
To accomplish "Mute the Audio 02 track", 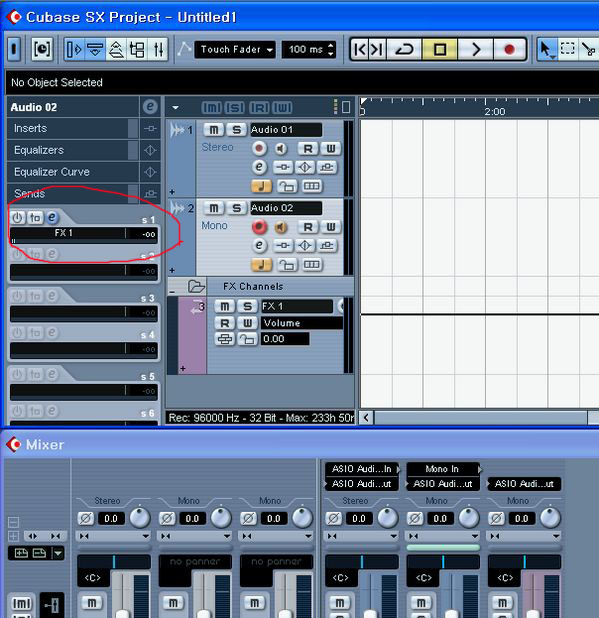I will pyautogui.click(x=214, y=208).
